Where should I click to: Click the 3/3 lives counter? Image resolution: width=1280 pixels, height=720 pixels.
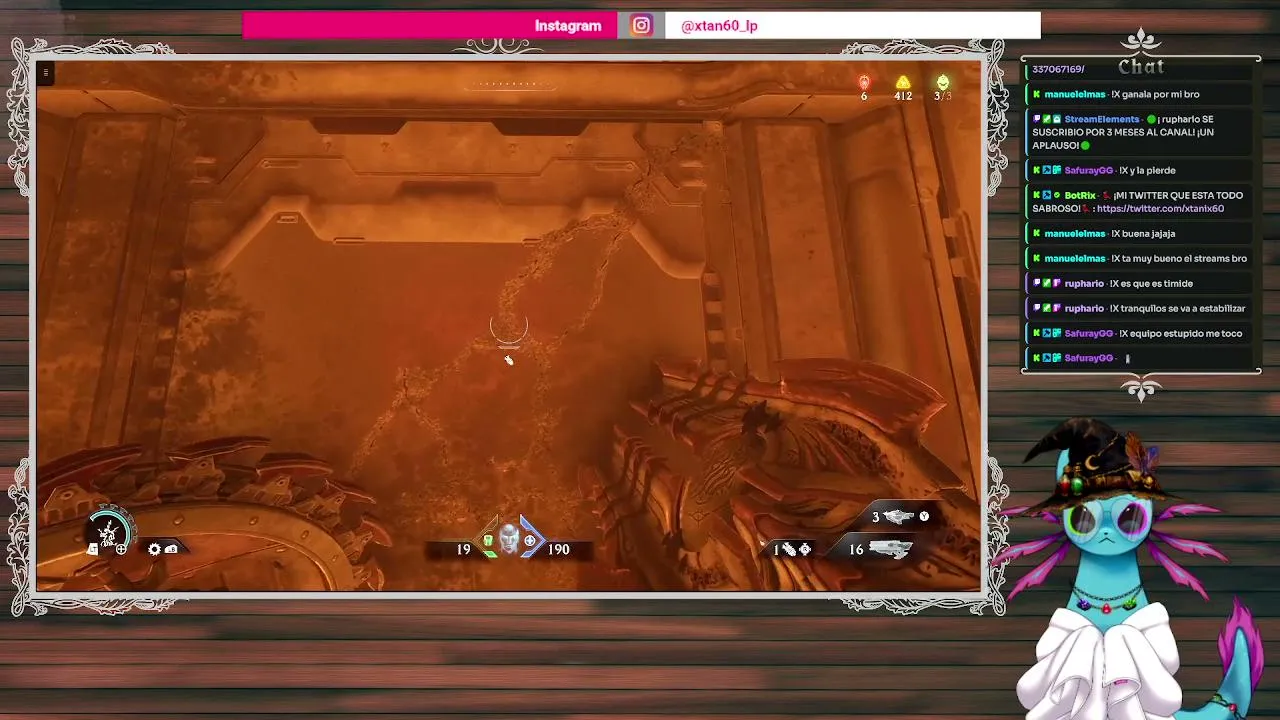tap(943, 96)
